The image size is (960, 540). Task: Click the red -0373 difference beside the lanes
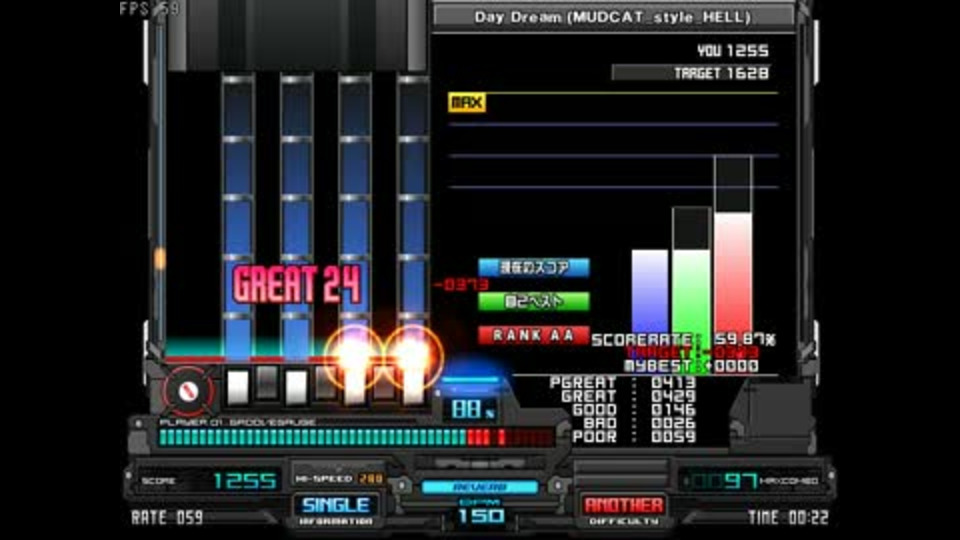tap(462, 285)
